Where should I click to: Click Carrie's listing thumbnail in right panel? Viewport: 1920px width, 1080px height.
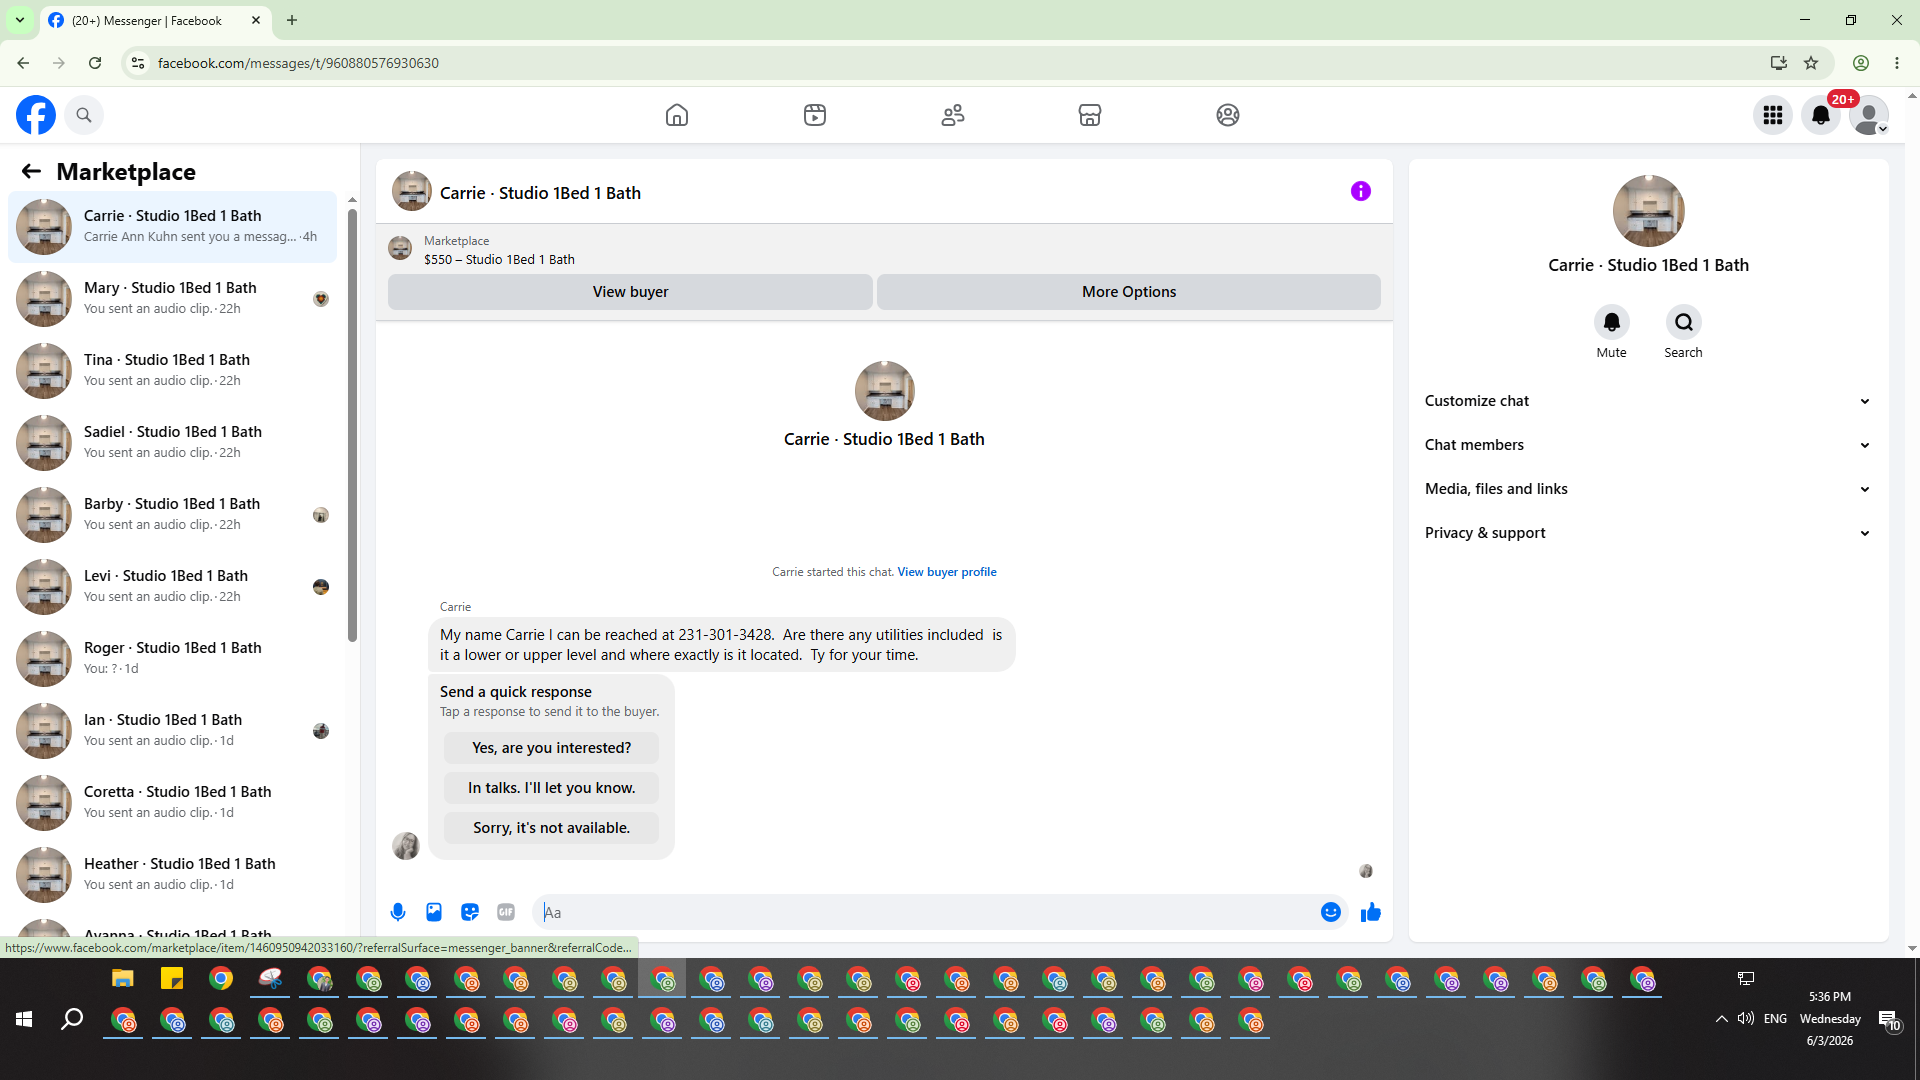[x=1649, y=211]
